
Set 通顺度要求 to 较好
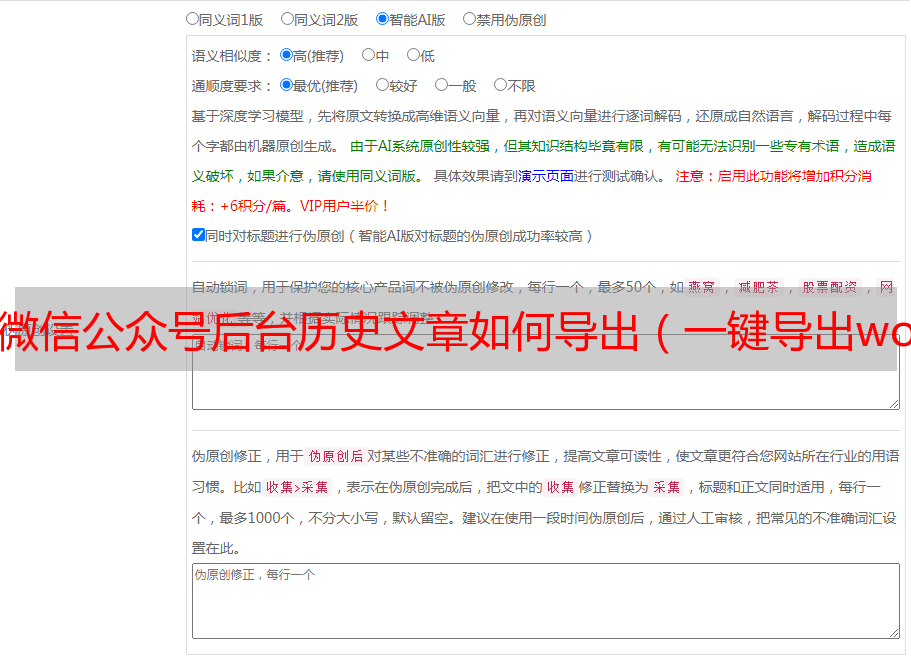coord(382,85)
